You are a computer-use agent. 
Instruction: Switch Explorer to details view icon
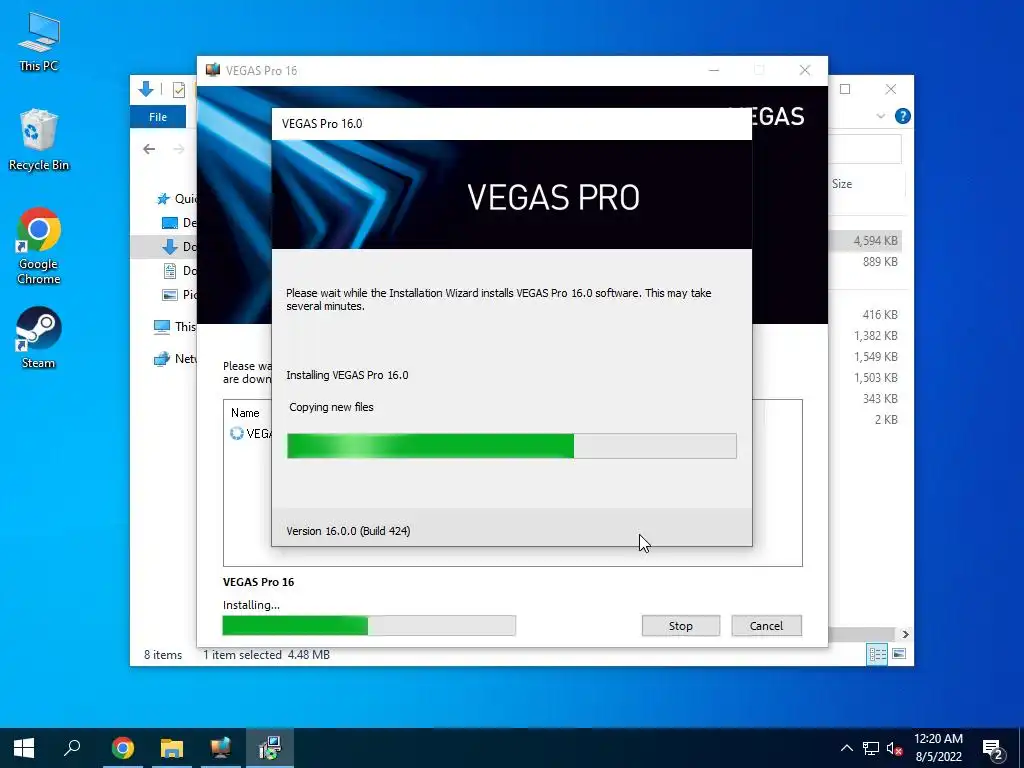[877, 654]
